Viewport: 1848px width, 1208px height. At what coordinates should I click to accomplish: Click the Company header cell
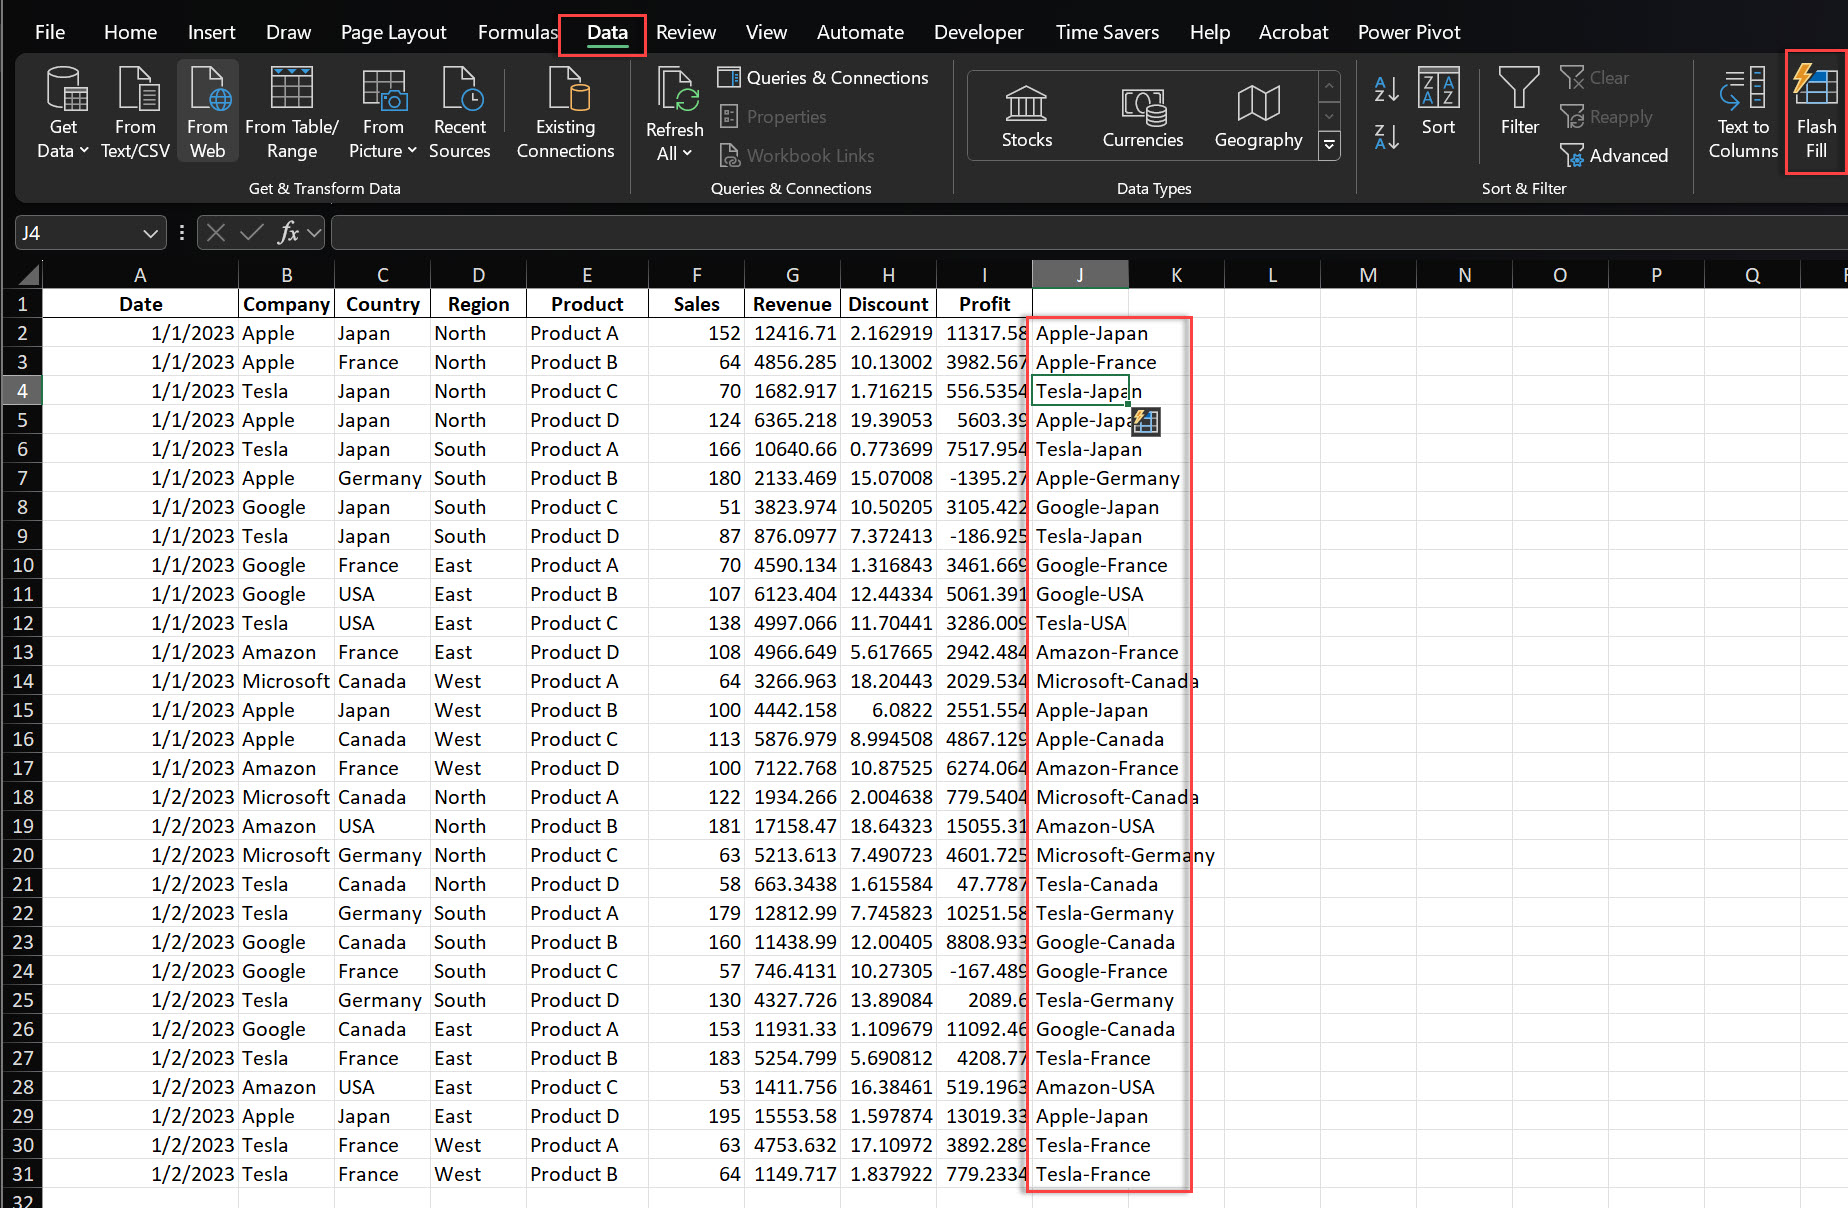pos(286,304)
